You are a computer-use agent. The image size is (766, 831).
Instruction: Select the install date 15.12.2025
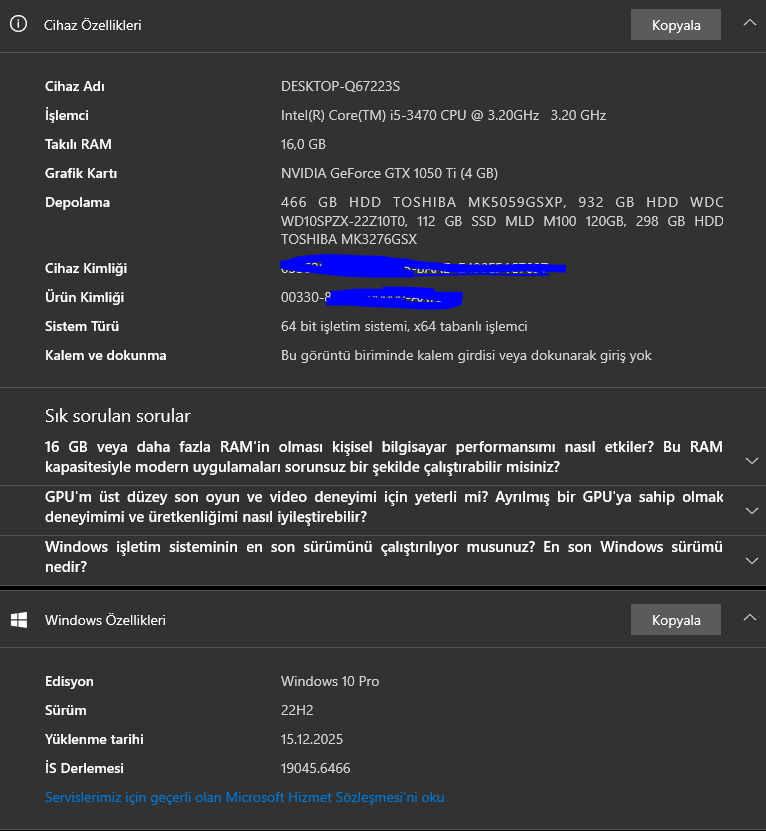click(x=312, y=739)
